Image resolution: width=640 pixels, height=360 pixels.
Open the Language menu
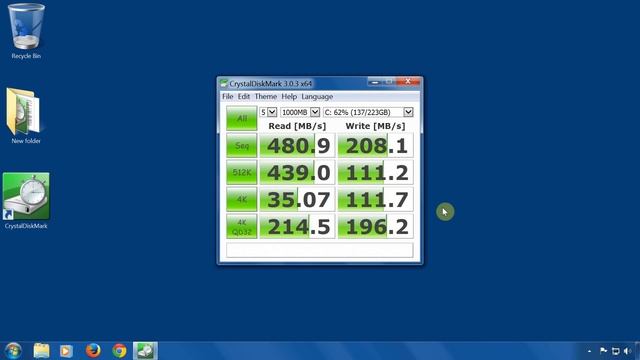pyautogui.click(x=317, y=97)
